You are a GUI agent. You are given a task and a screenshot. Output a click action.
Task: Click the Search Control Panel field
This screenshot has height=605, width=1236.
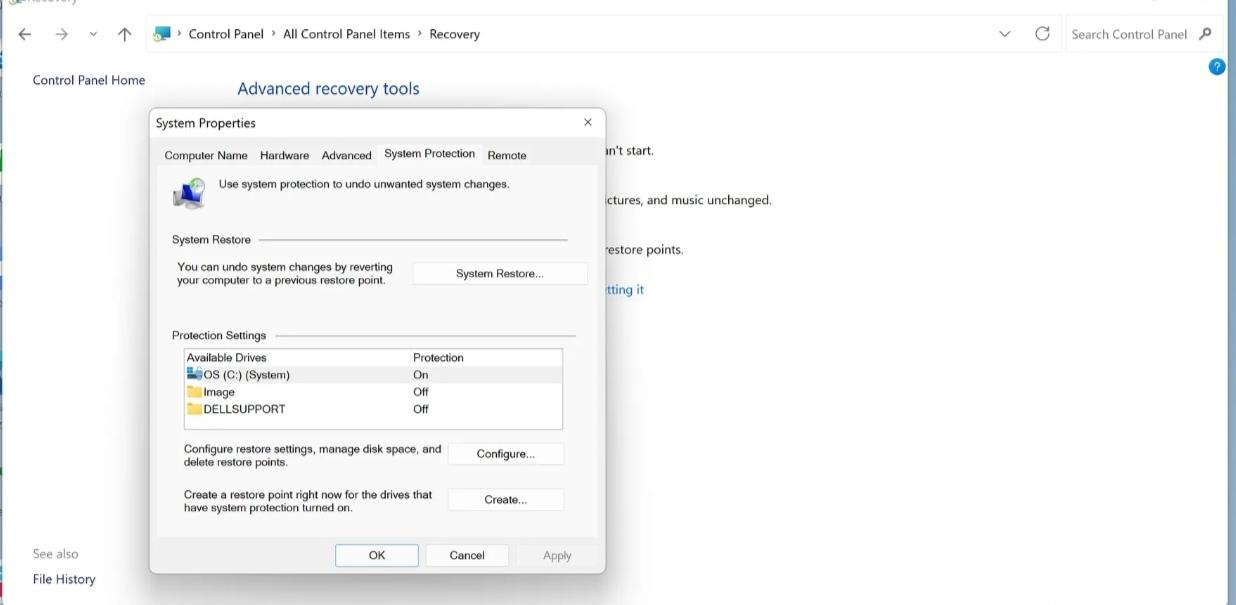pyautogui.click(x=1128, y=34)
